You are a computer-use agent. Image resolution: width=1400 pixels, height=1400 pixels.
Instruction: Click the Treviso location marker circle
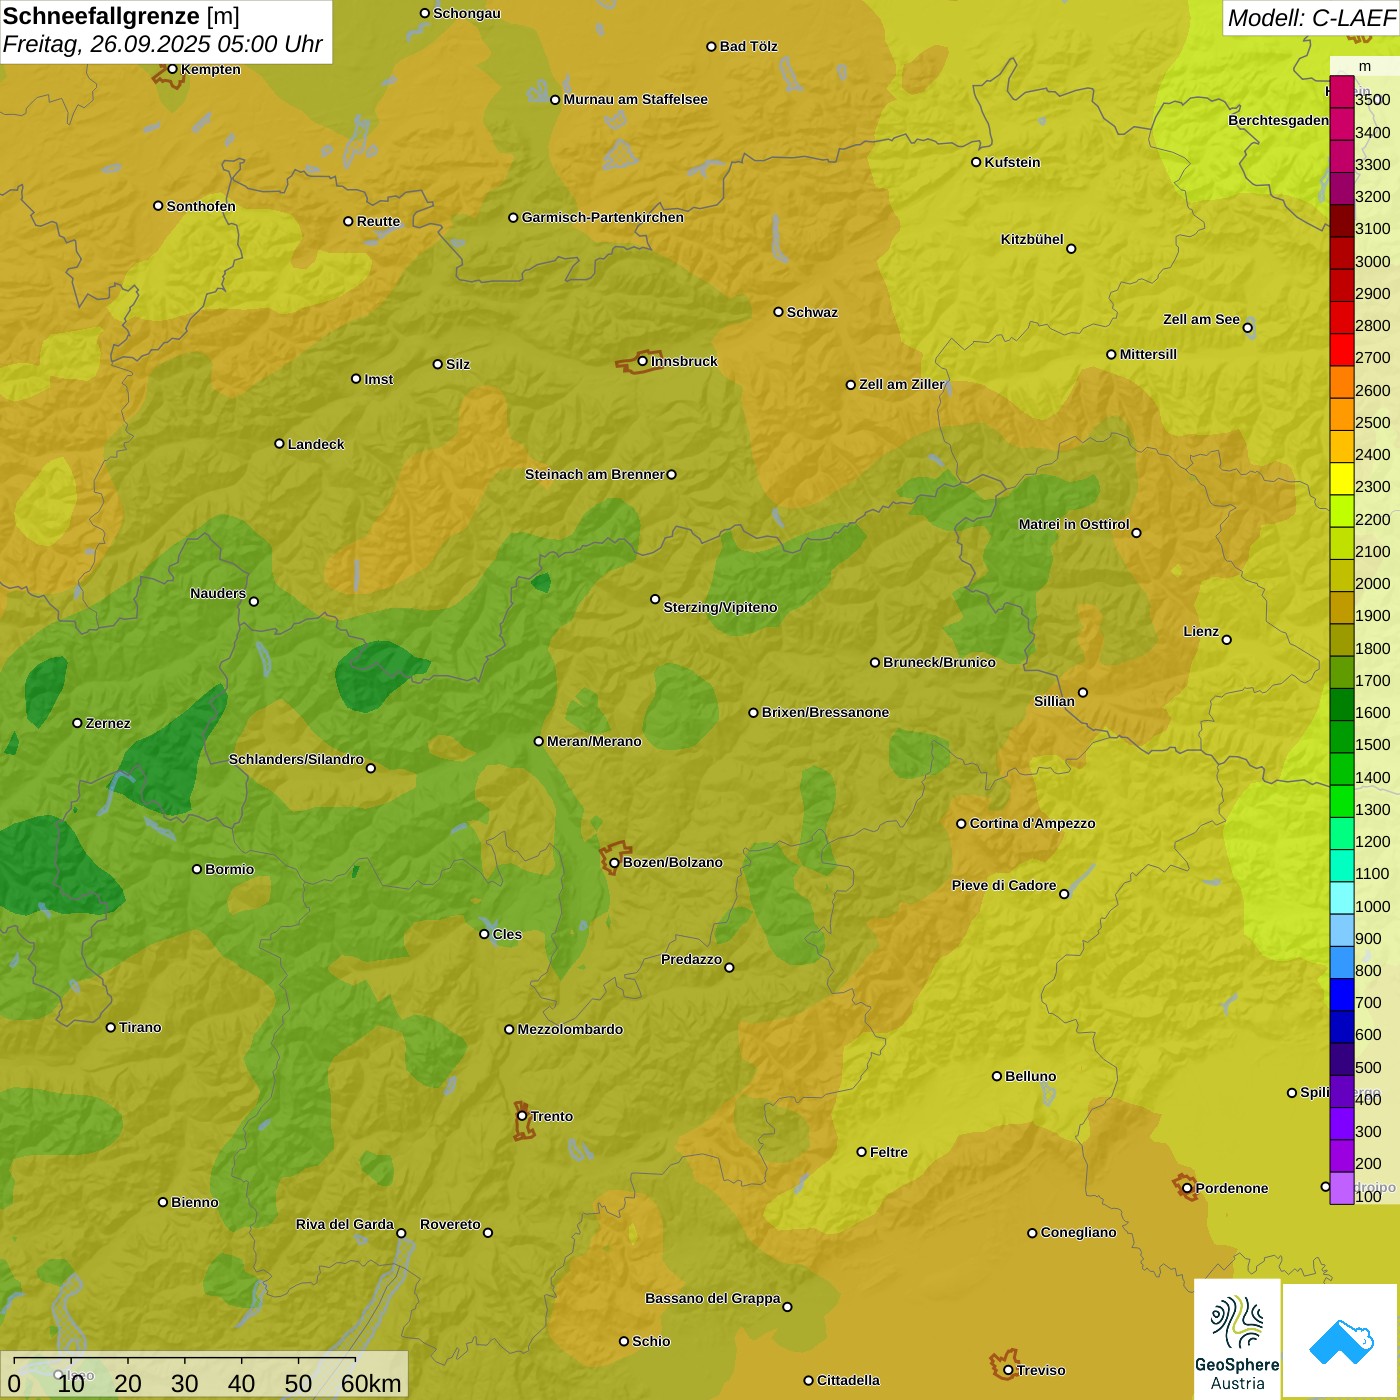click(1008, 1370)
